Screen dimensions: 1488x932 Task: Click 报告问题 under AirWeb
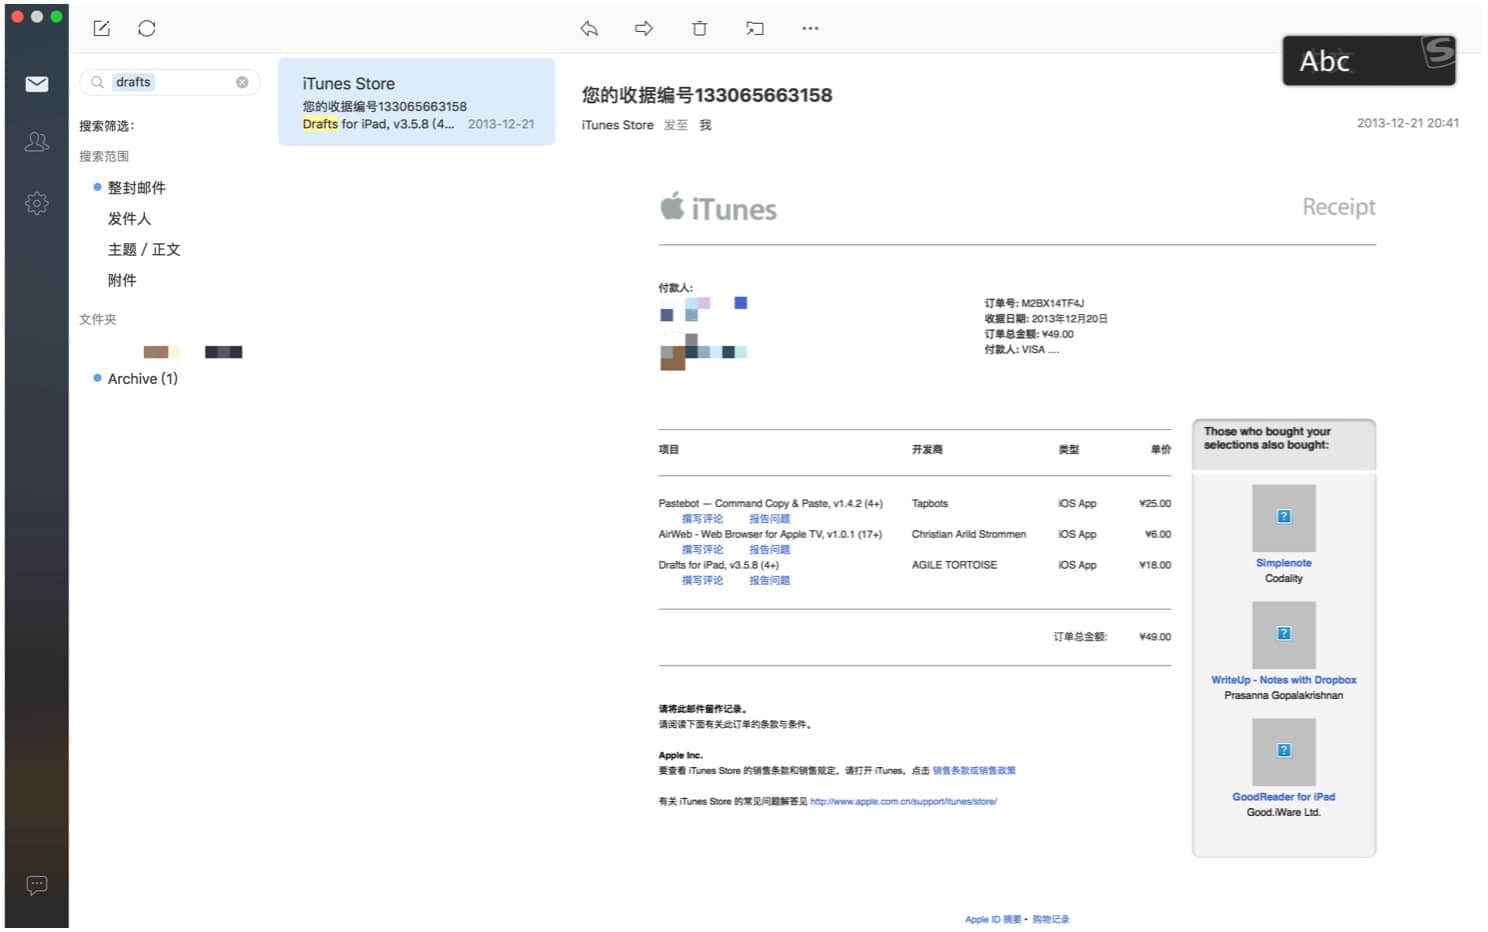[x=769, y=550]
